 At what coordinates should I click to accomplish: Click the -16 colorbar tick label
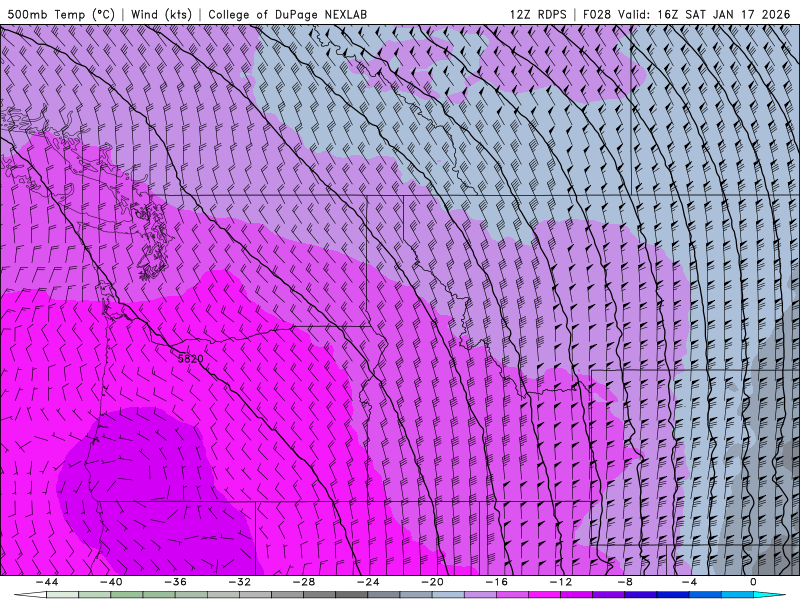(496, 582)
